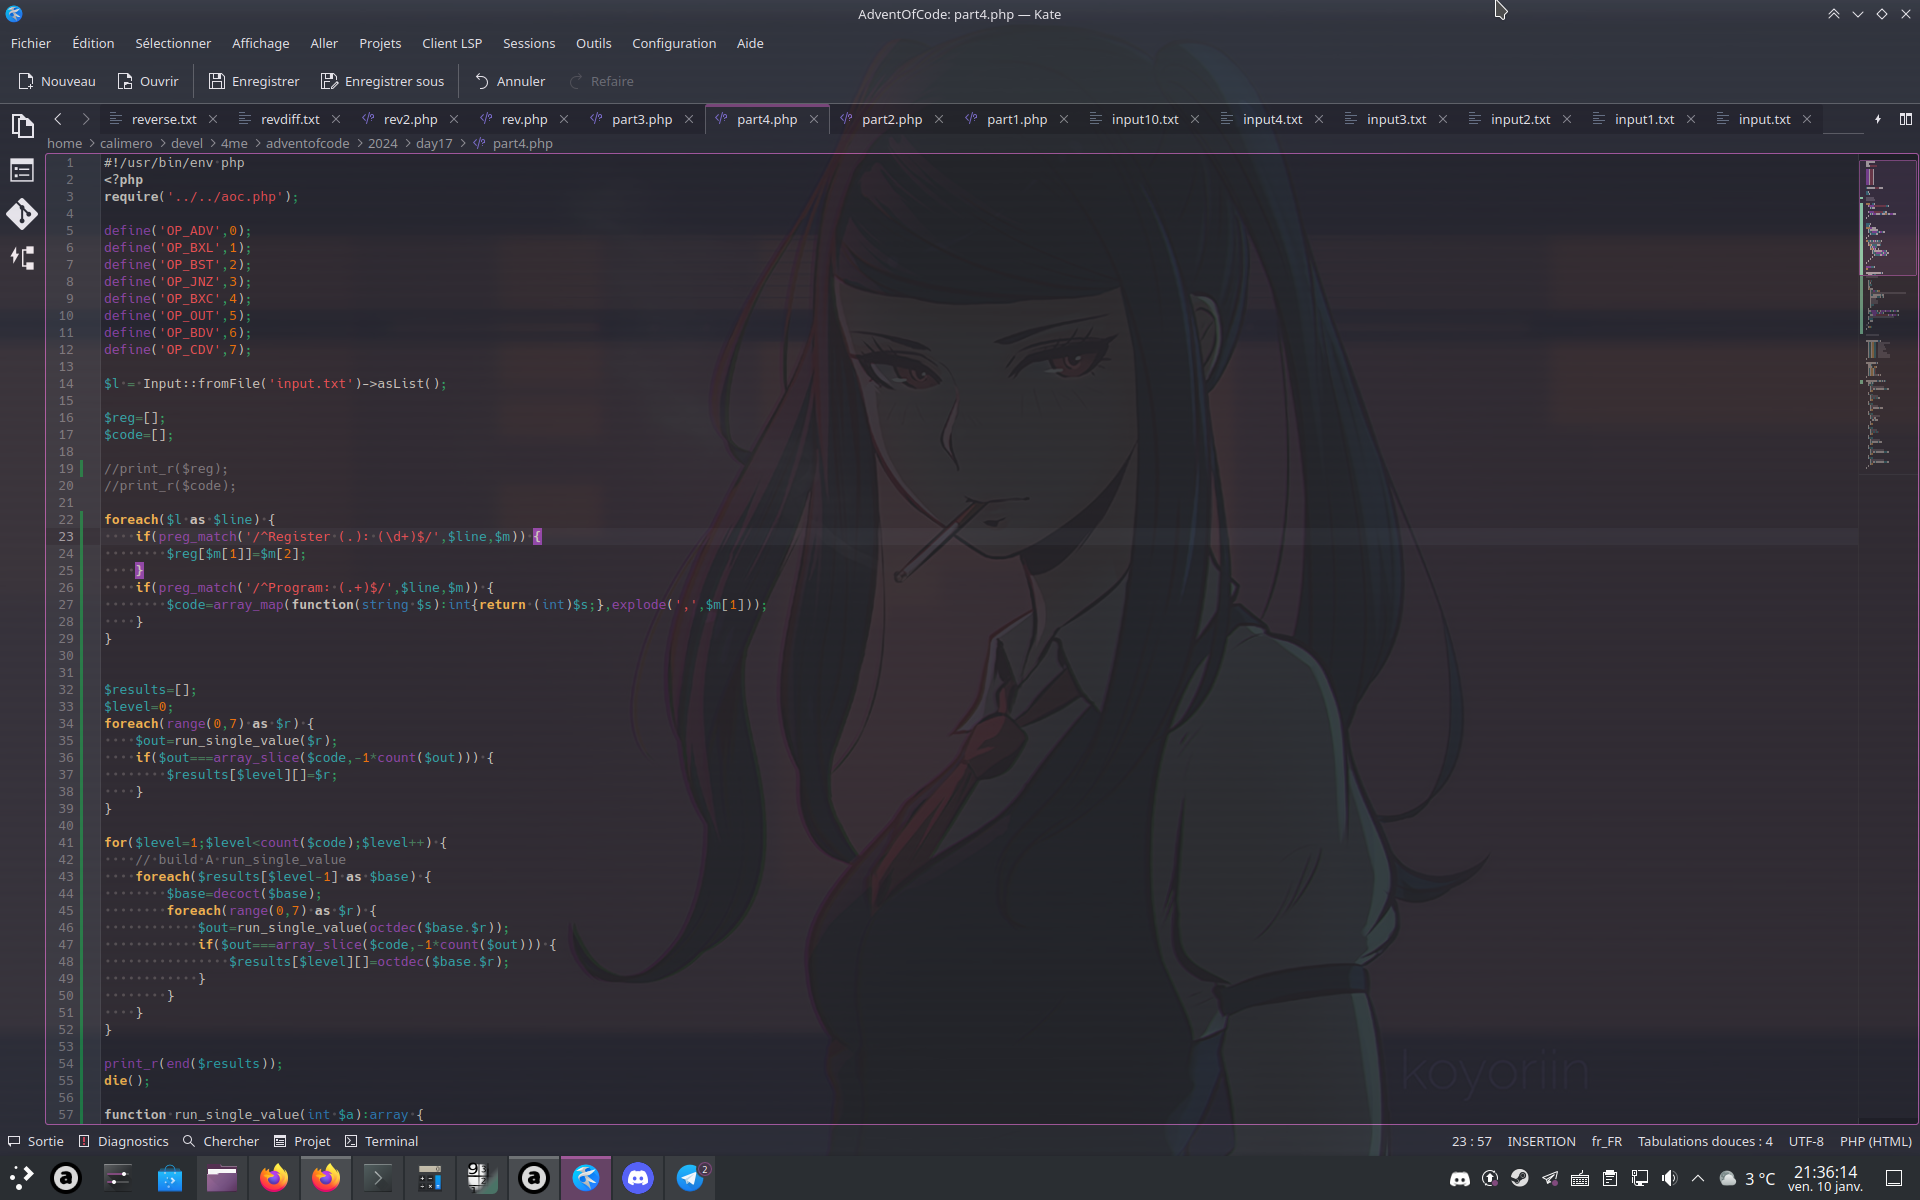This screenshot has height=1200, width=1920.
Task: Click the Nouveau toolbar button
Action: click(x=57, y=81)
